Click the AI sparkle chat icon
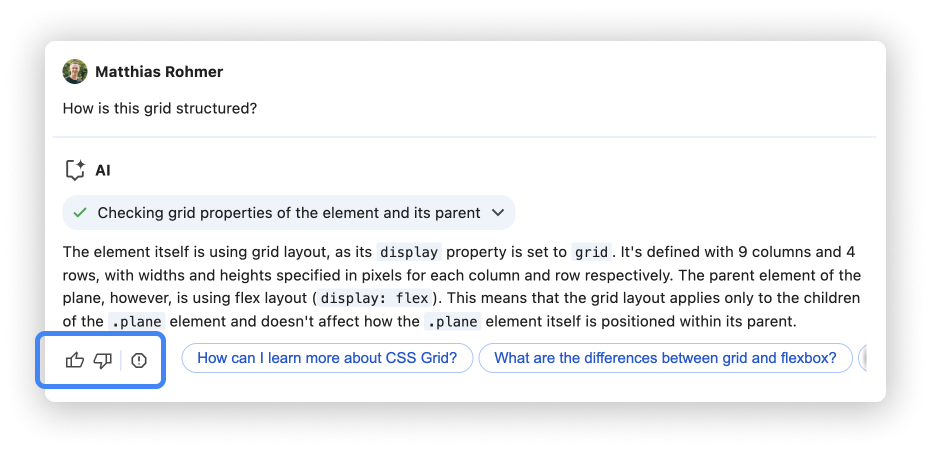The width and height of the screenshot is (931, 451). [x=74, y=171]
